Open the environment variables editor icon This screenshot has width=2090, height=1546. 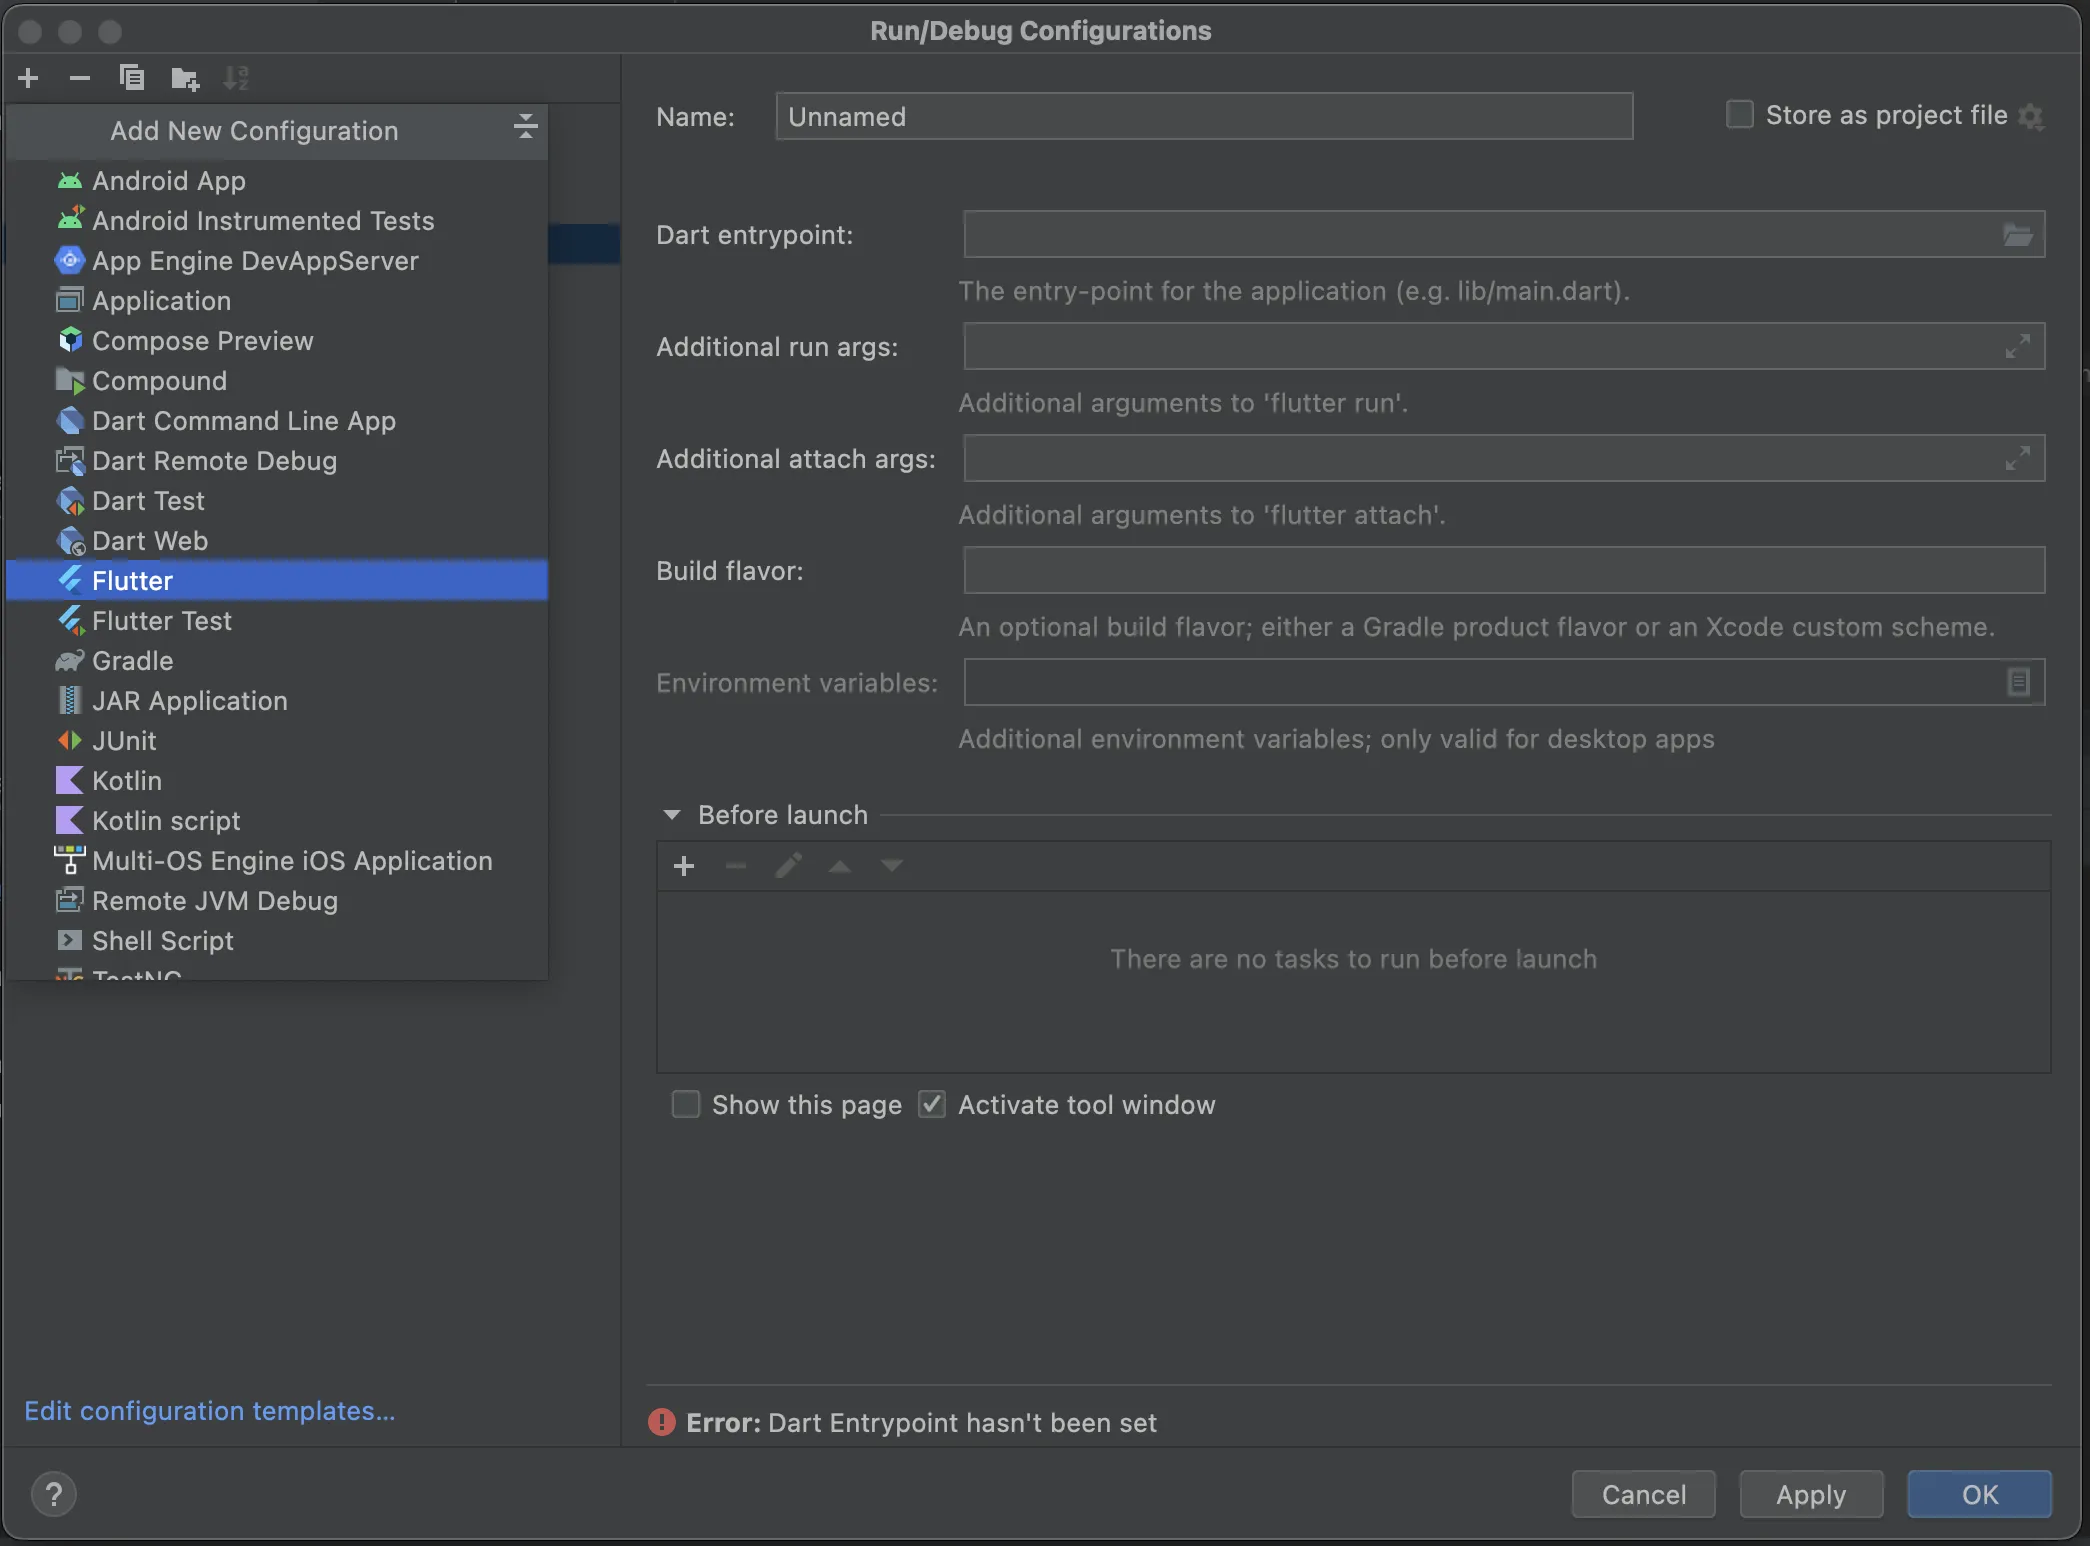coord(2018,682)
